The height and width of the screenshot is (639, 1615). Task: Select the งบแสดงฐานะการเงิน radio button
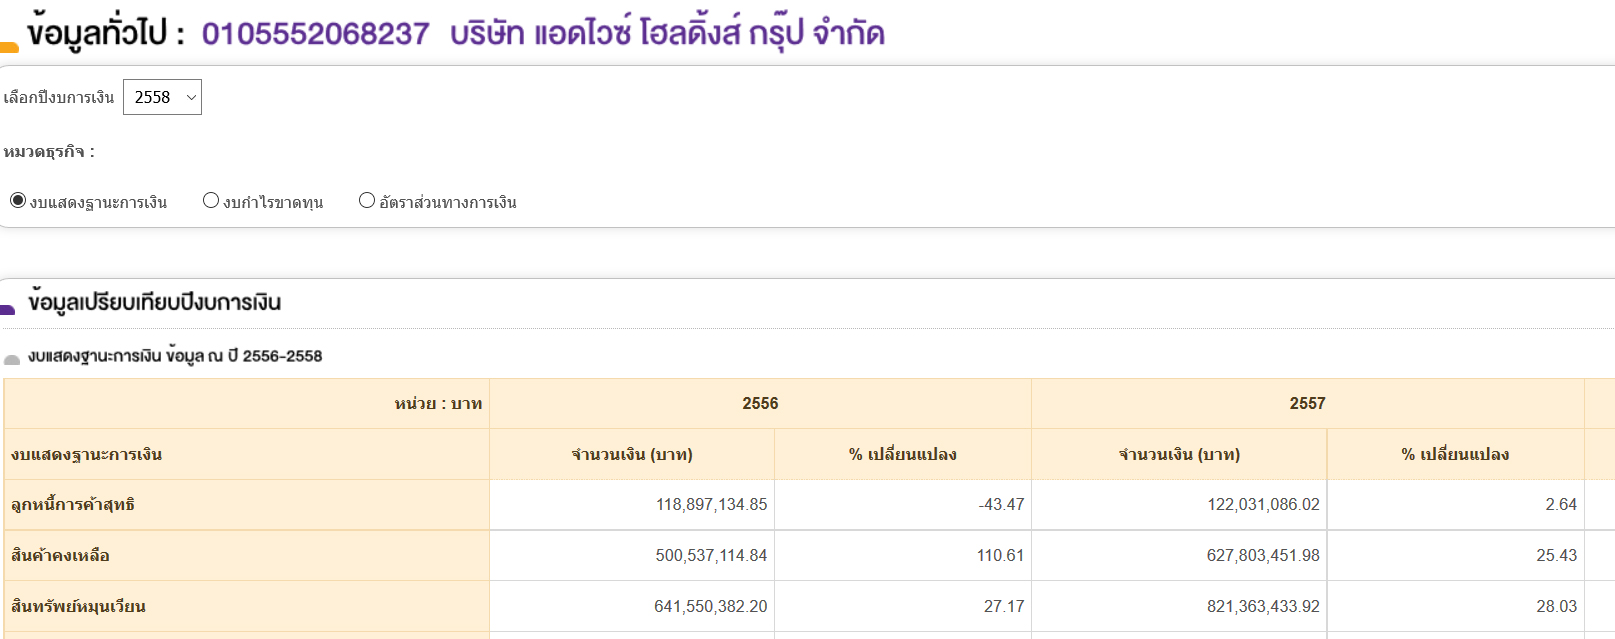18,201
